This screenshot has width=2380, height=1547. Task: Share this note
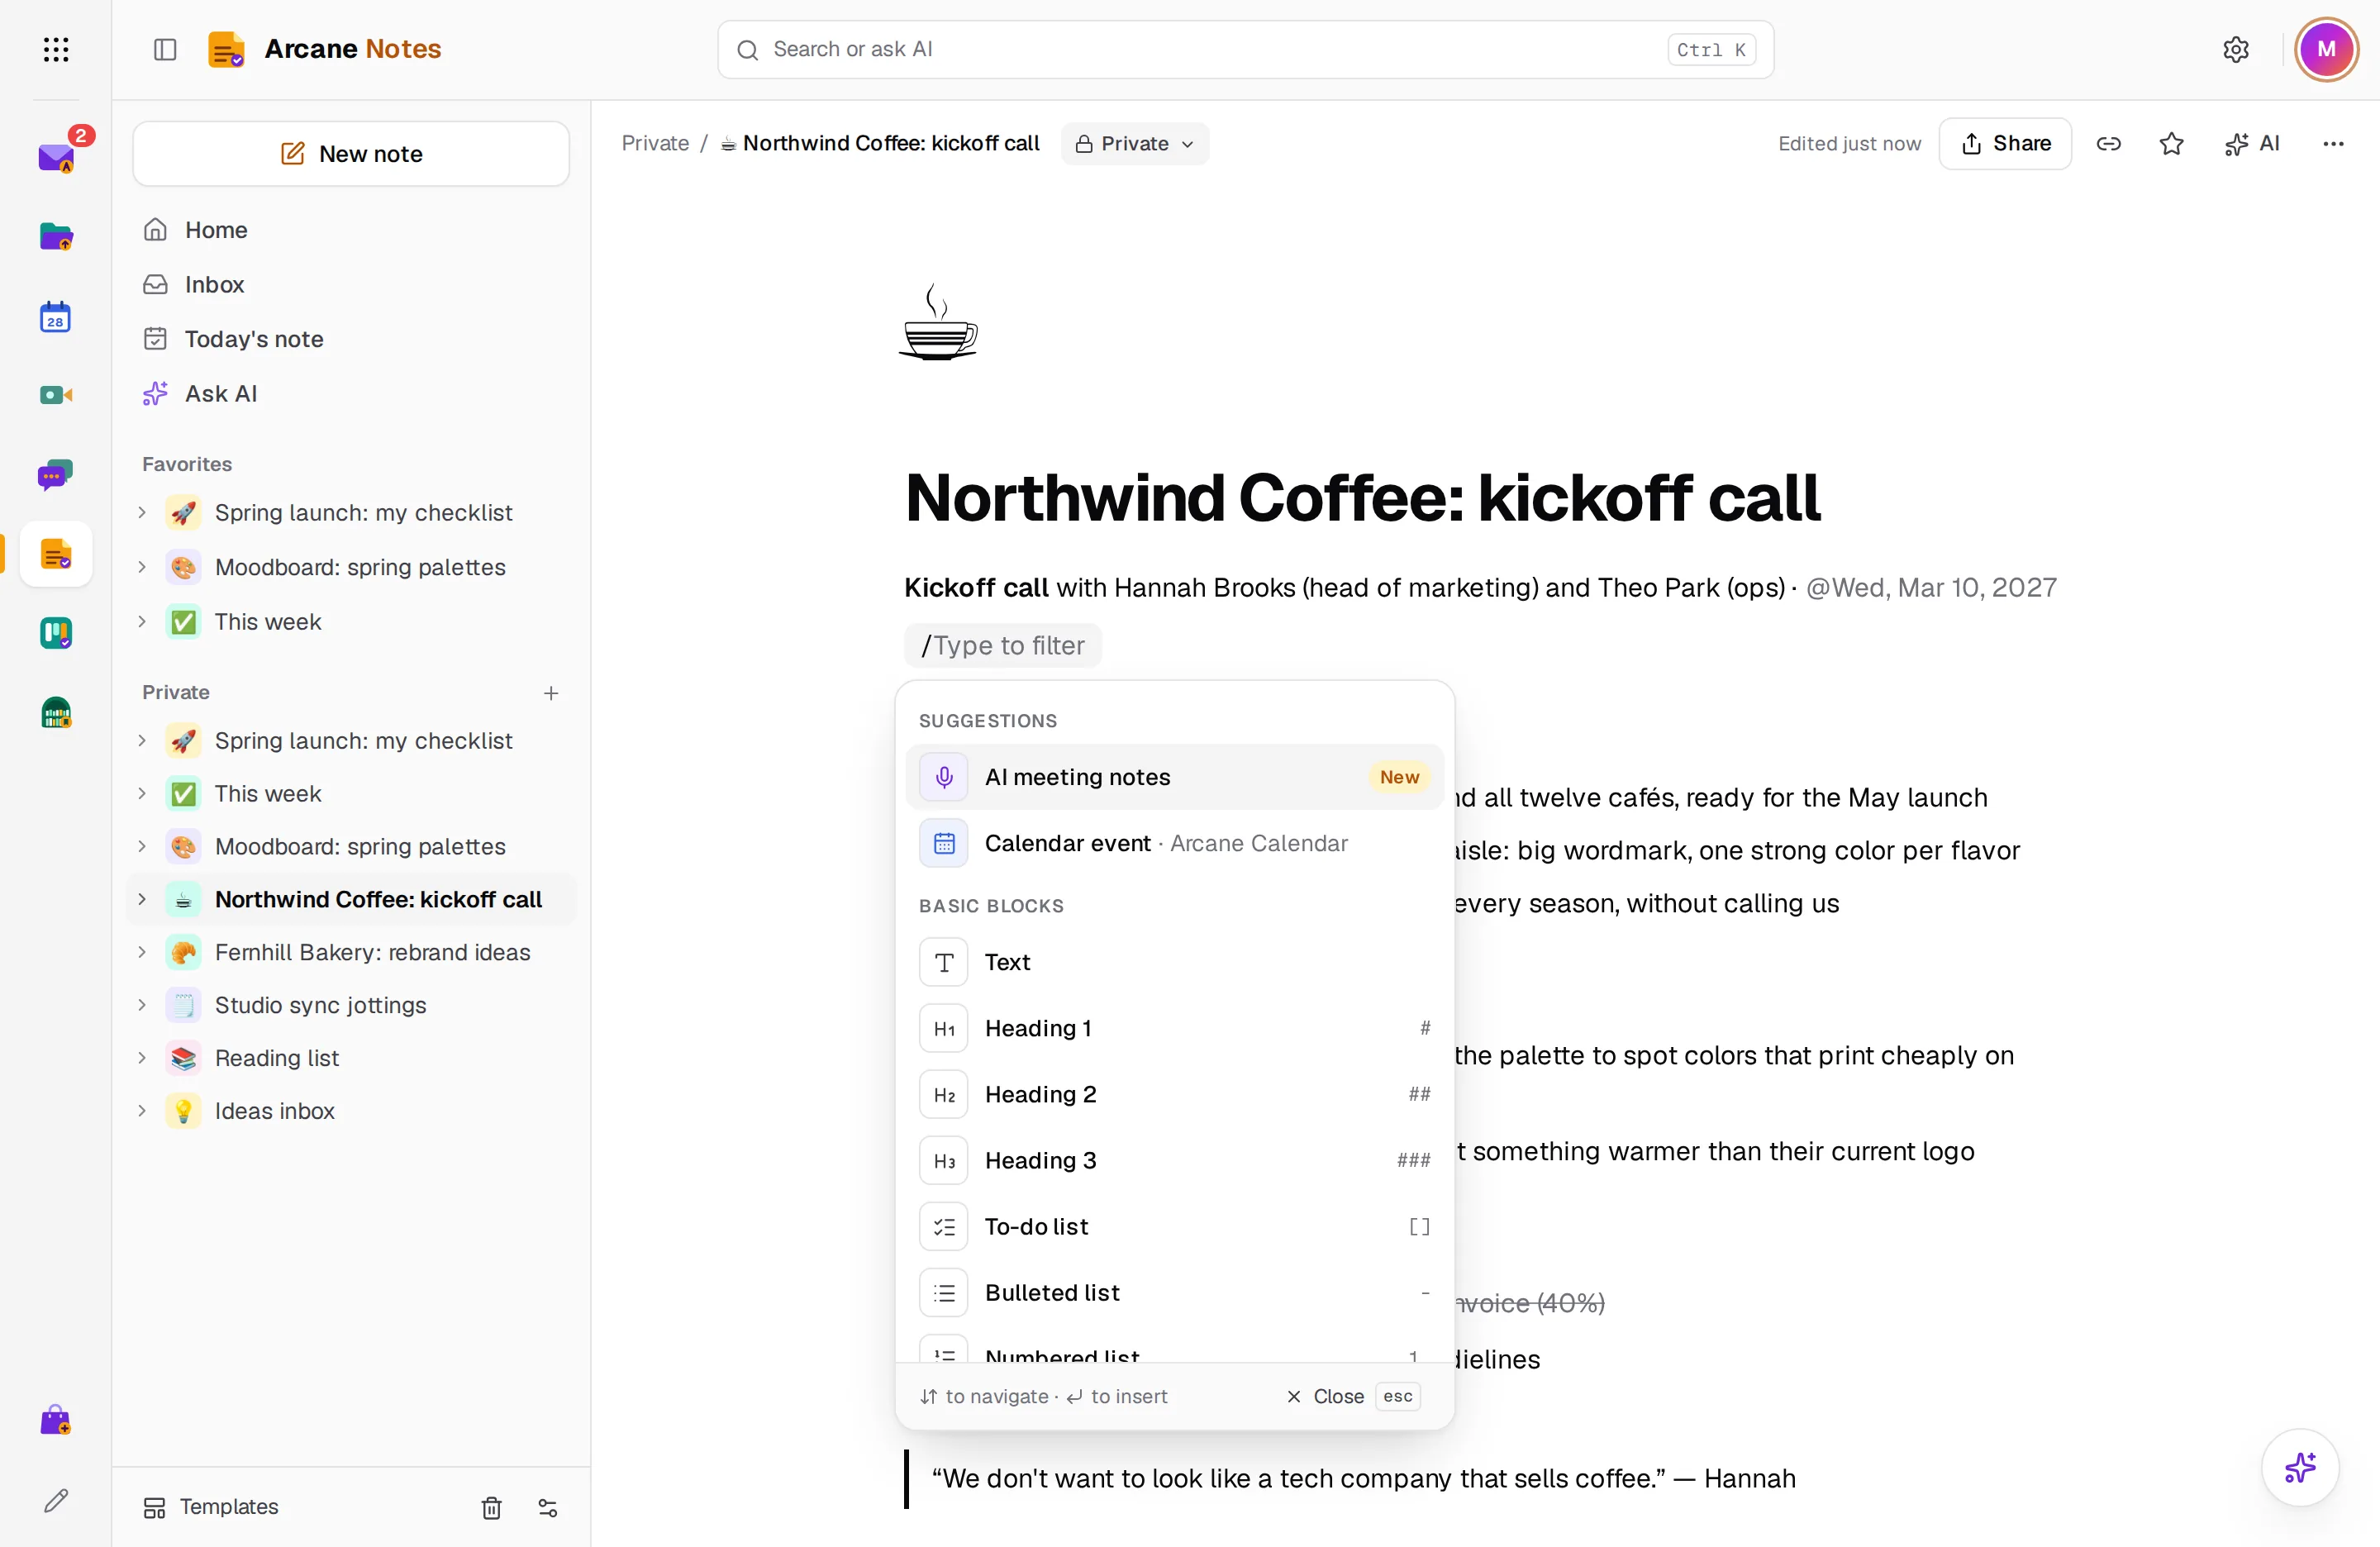(2005, 144)
